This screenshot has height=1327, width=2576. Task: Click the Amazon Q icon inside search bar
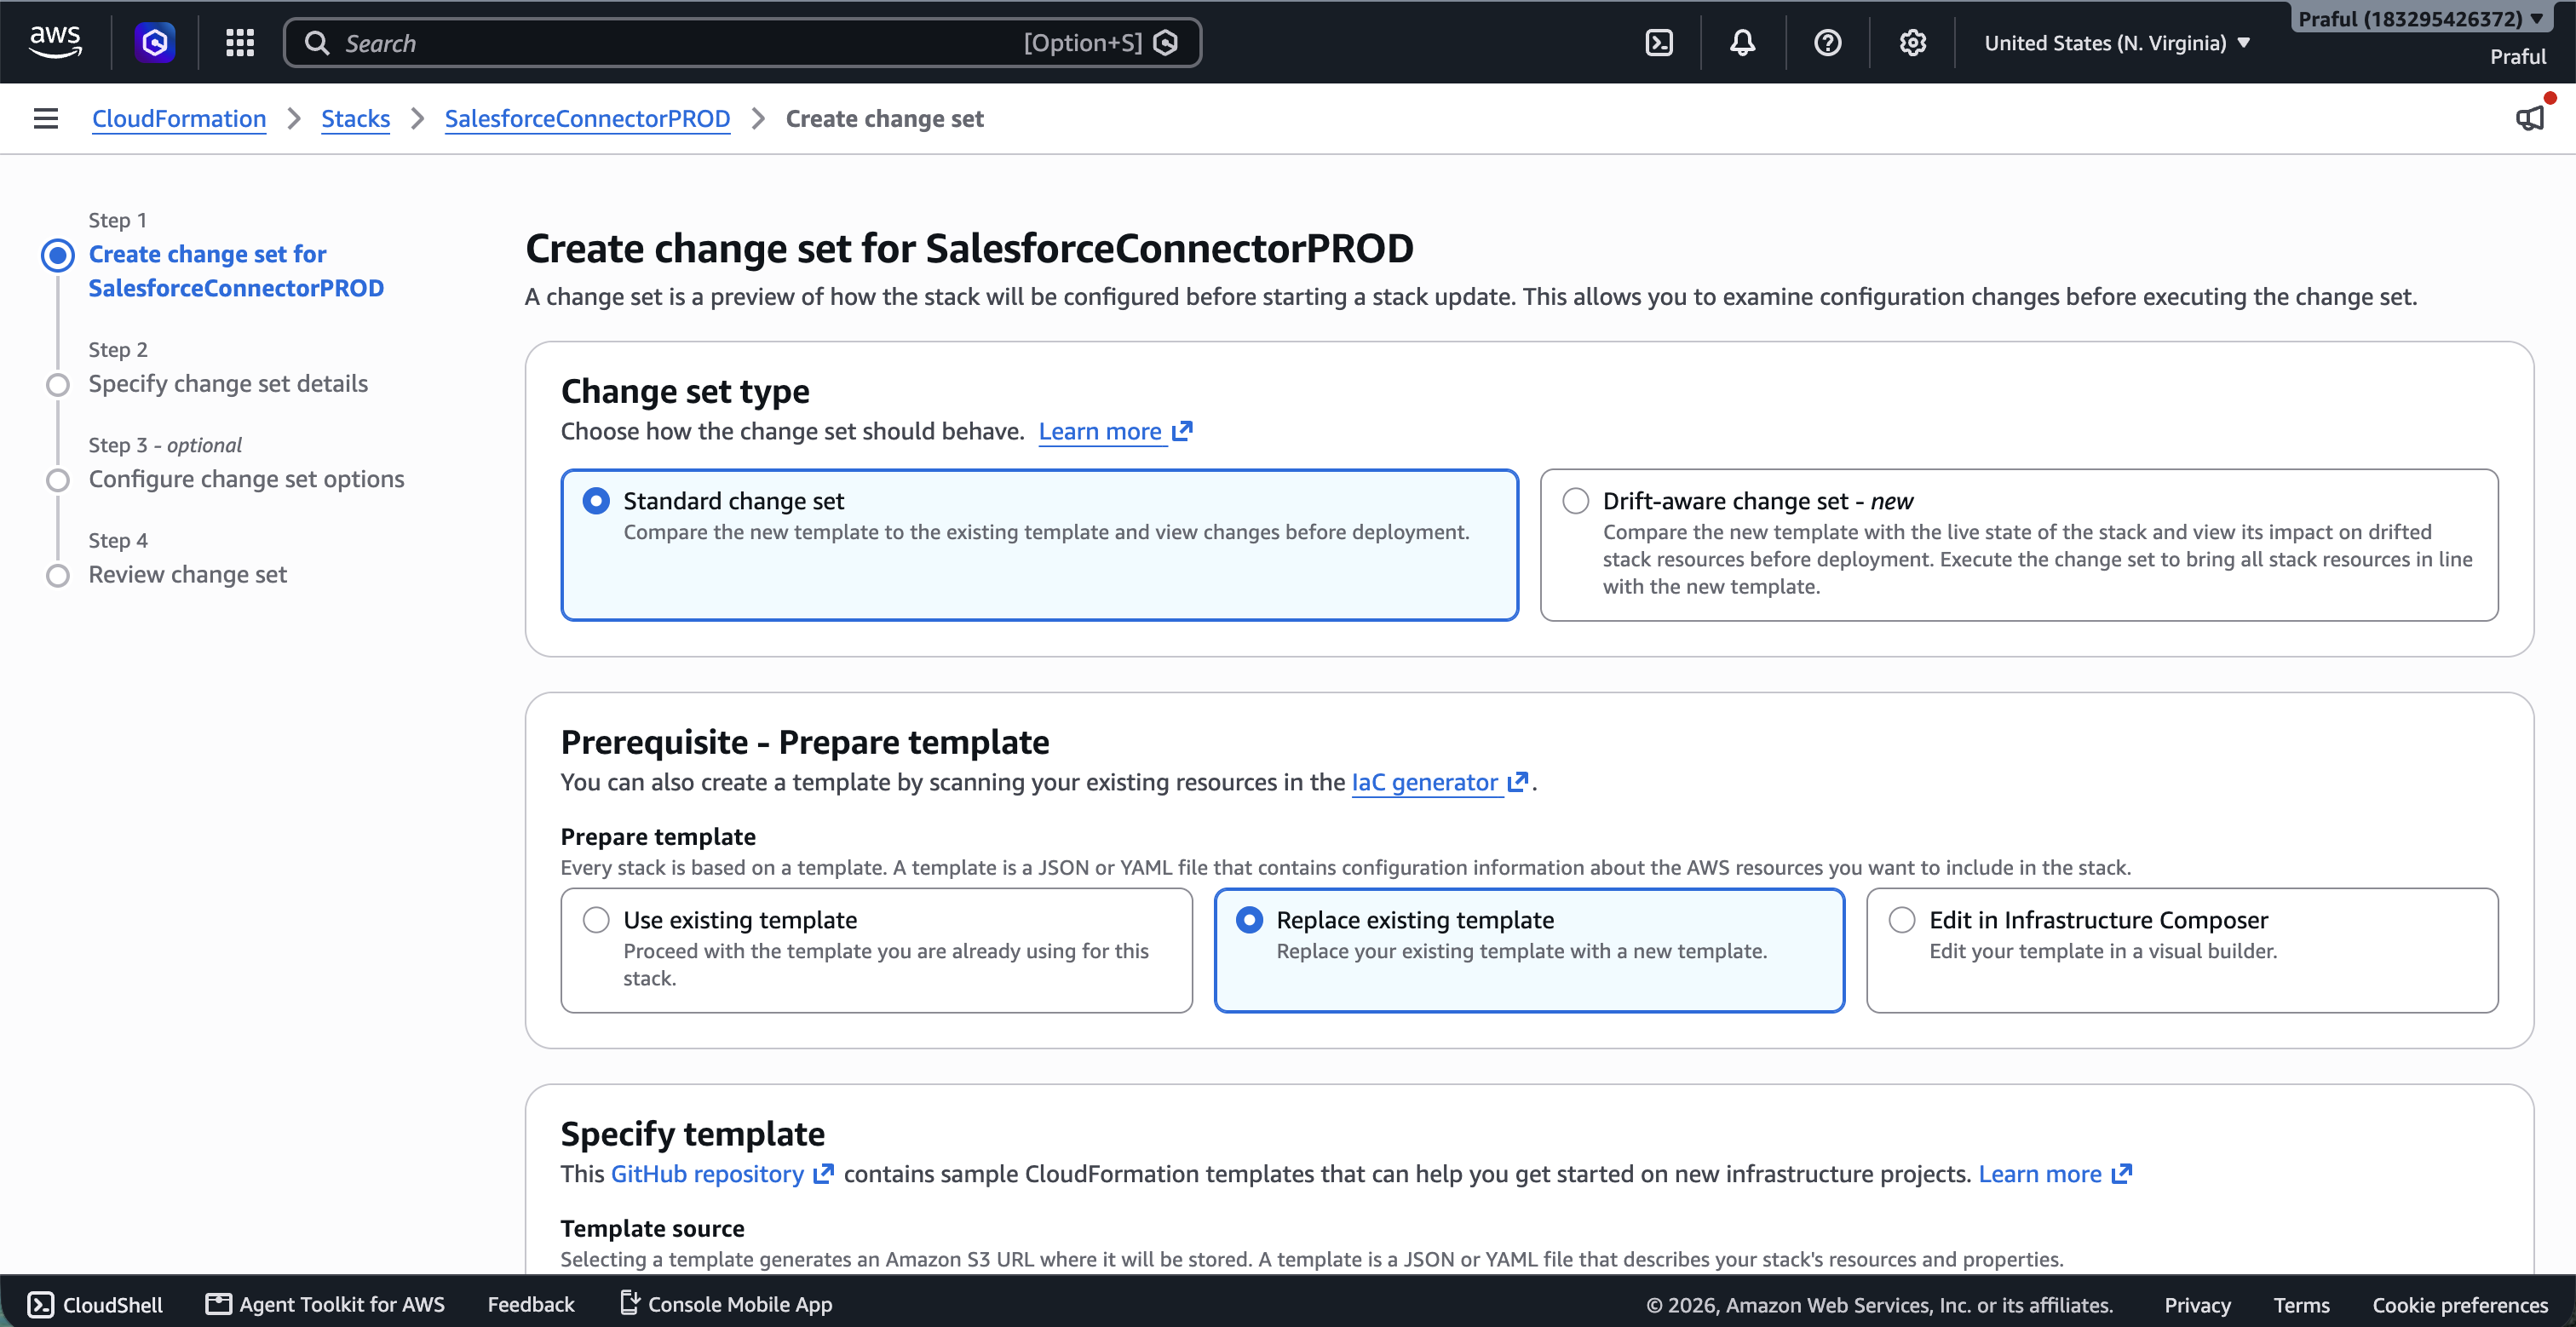1166,42
